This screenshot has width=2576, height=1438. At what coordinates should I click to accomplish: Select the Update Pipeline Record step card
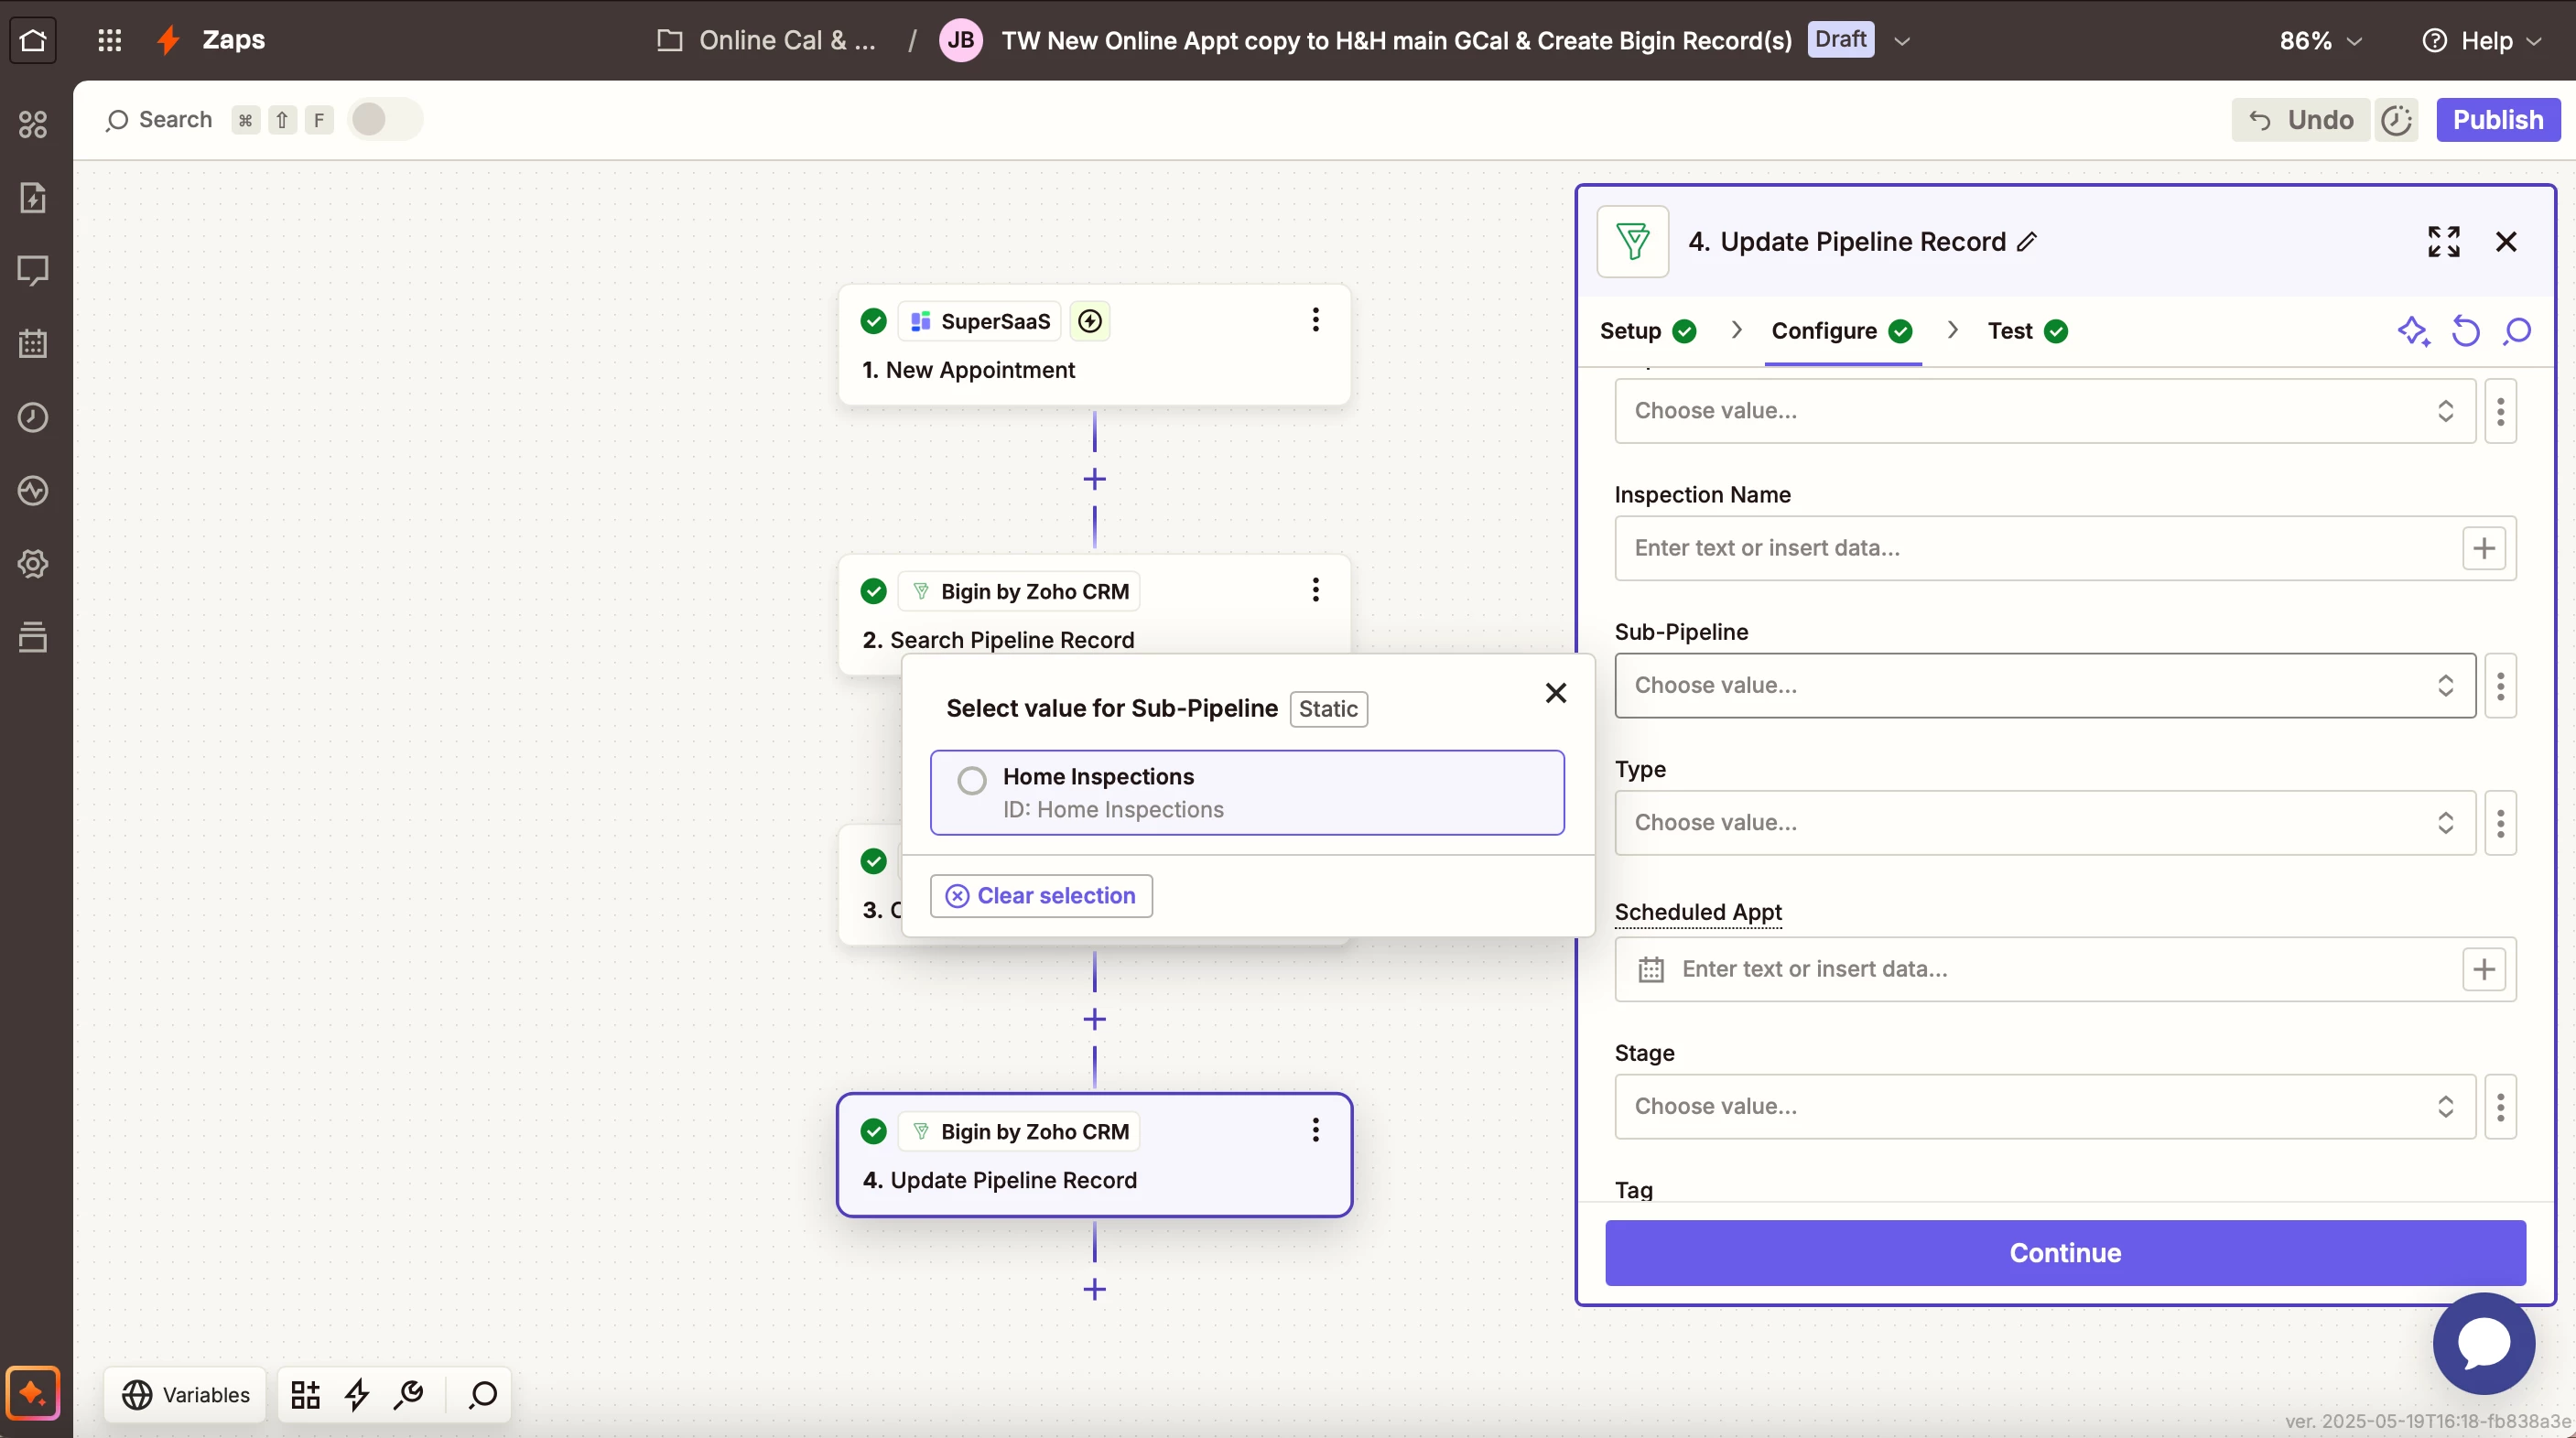click(x=1094, y=1155)
